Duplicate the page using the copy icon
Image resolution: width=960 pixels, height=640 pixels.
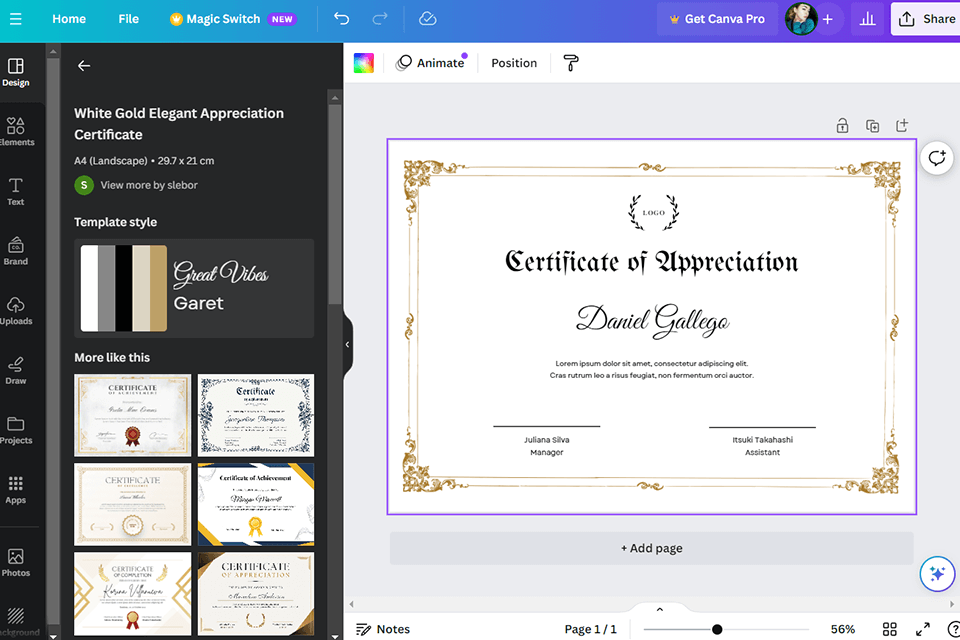[872, 126]
